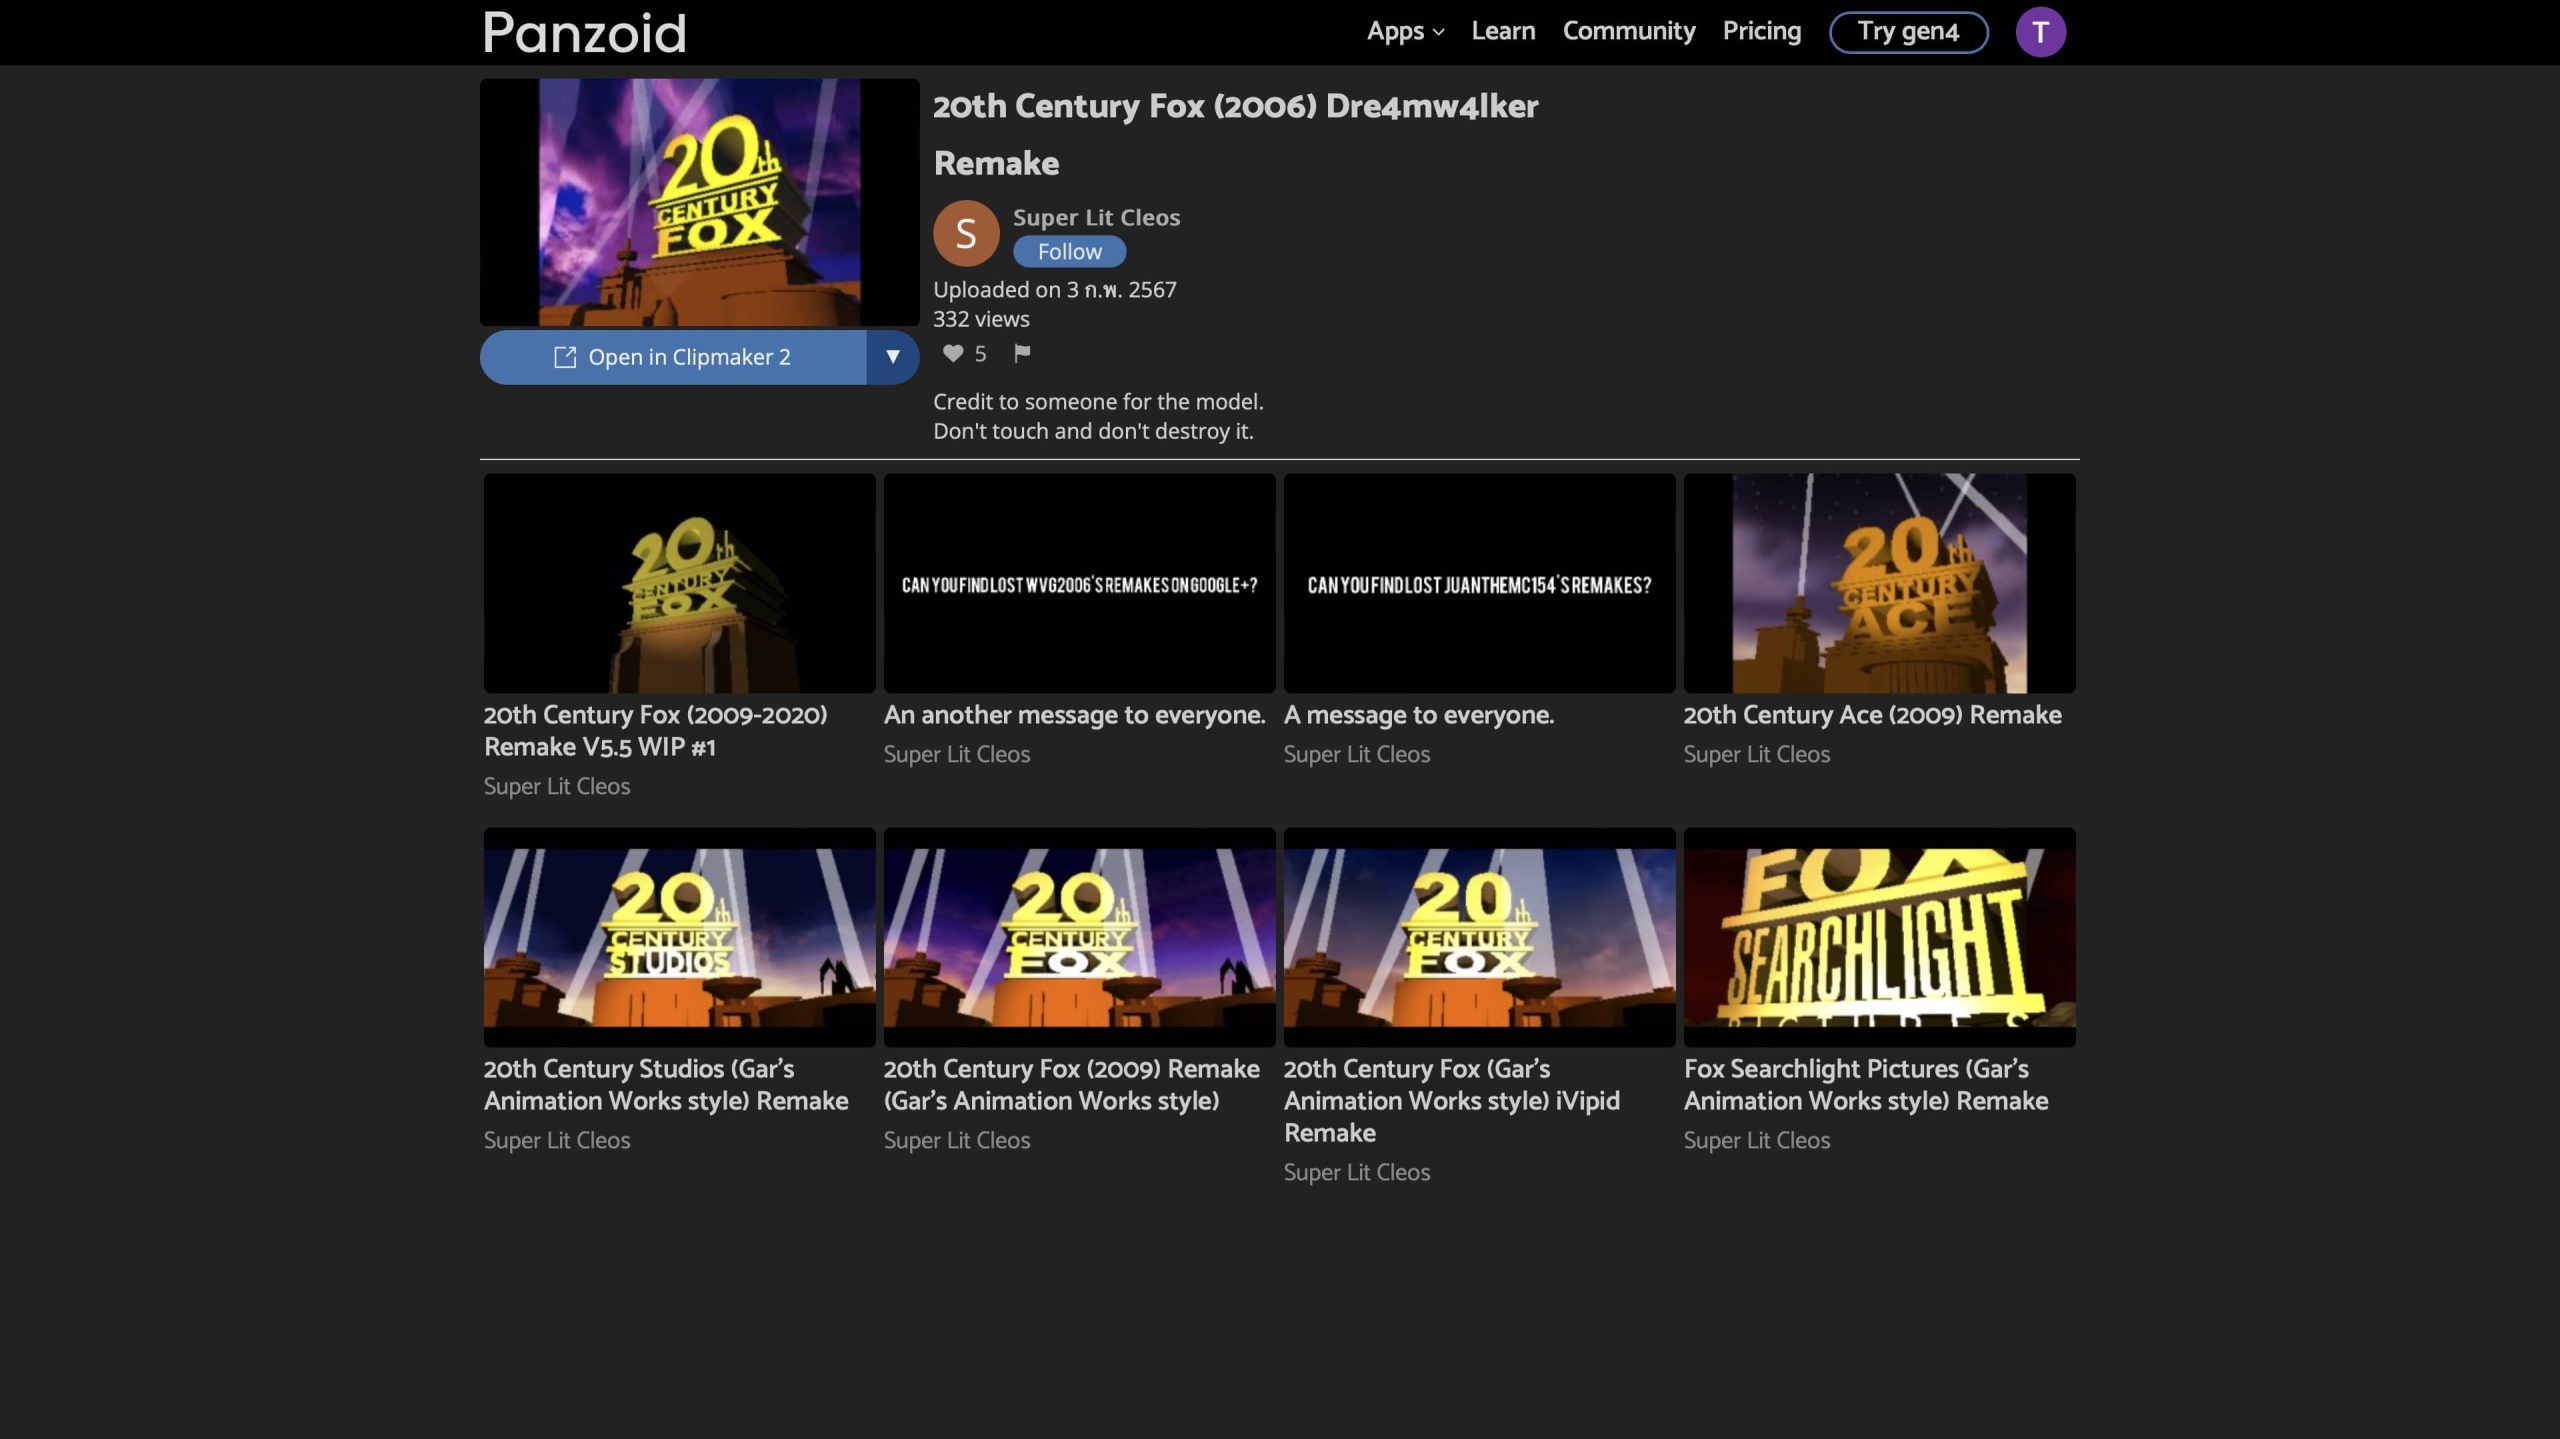Open the Pricing page
Screen dimensions: 2560x1439
tap(1761, 31)
